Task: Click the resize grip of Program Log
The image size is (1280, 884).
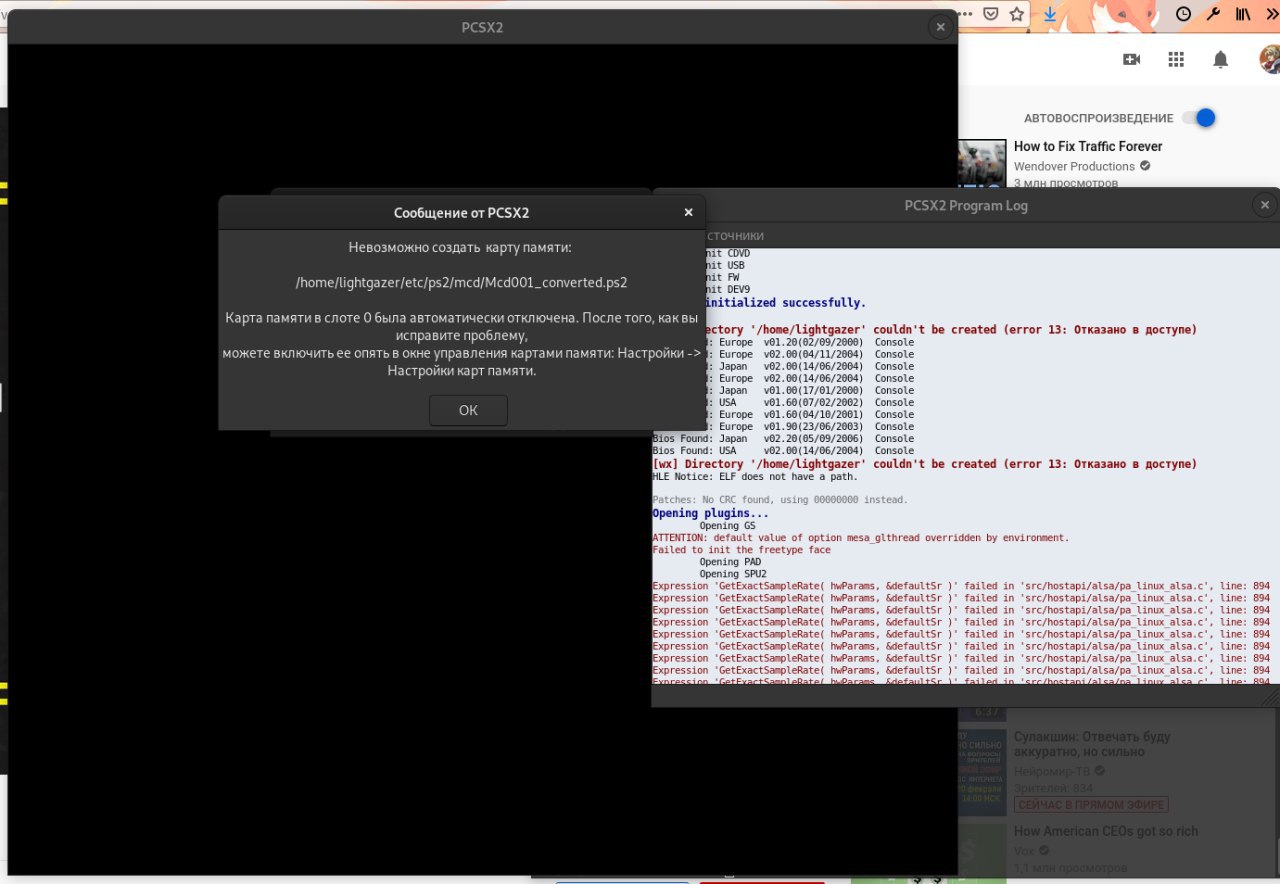Action: [x=1272, y=700]
